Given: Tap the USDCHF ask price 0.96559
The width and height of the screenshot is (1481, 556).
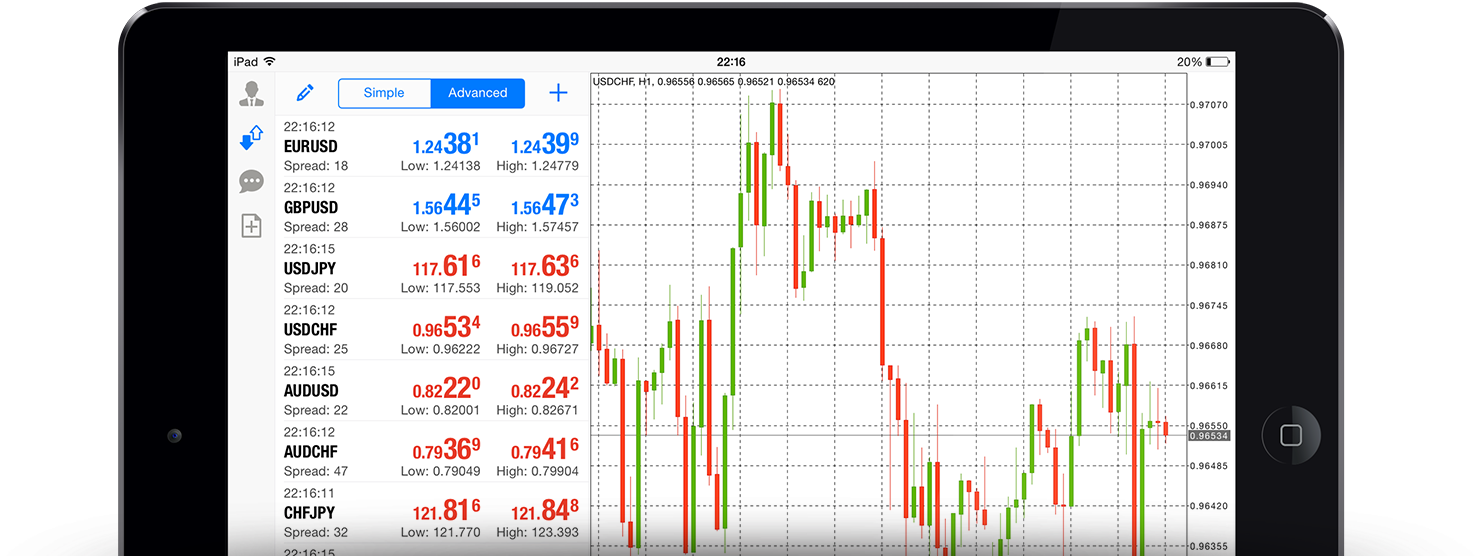Looking at the screenshot, I should pos(544,329).
